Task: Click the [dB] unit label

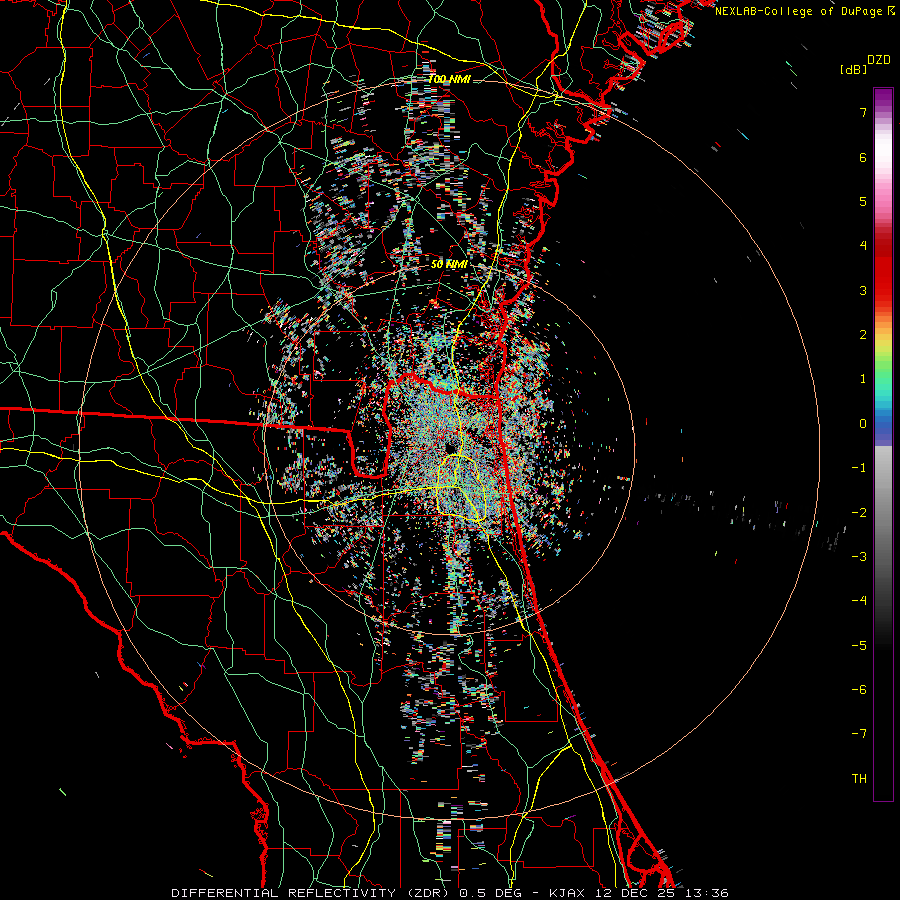Action: point(854,69)
